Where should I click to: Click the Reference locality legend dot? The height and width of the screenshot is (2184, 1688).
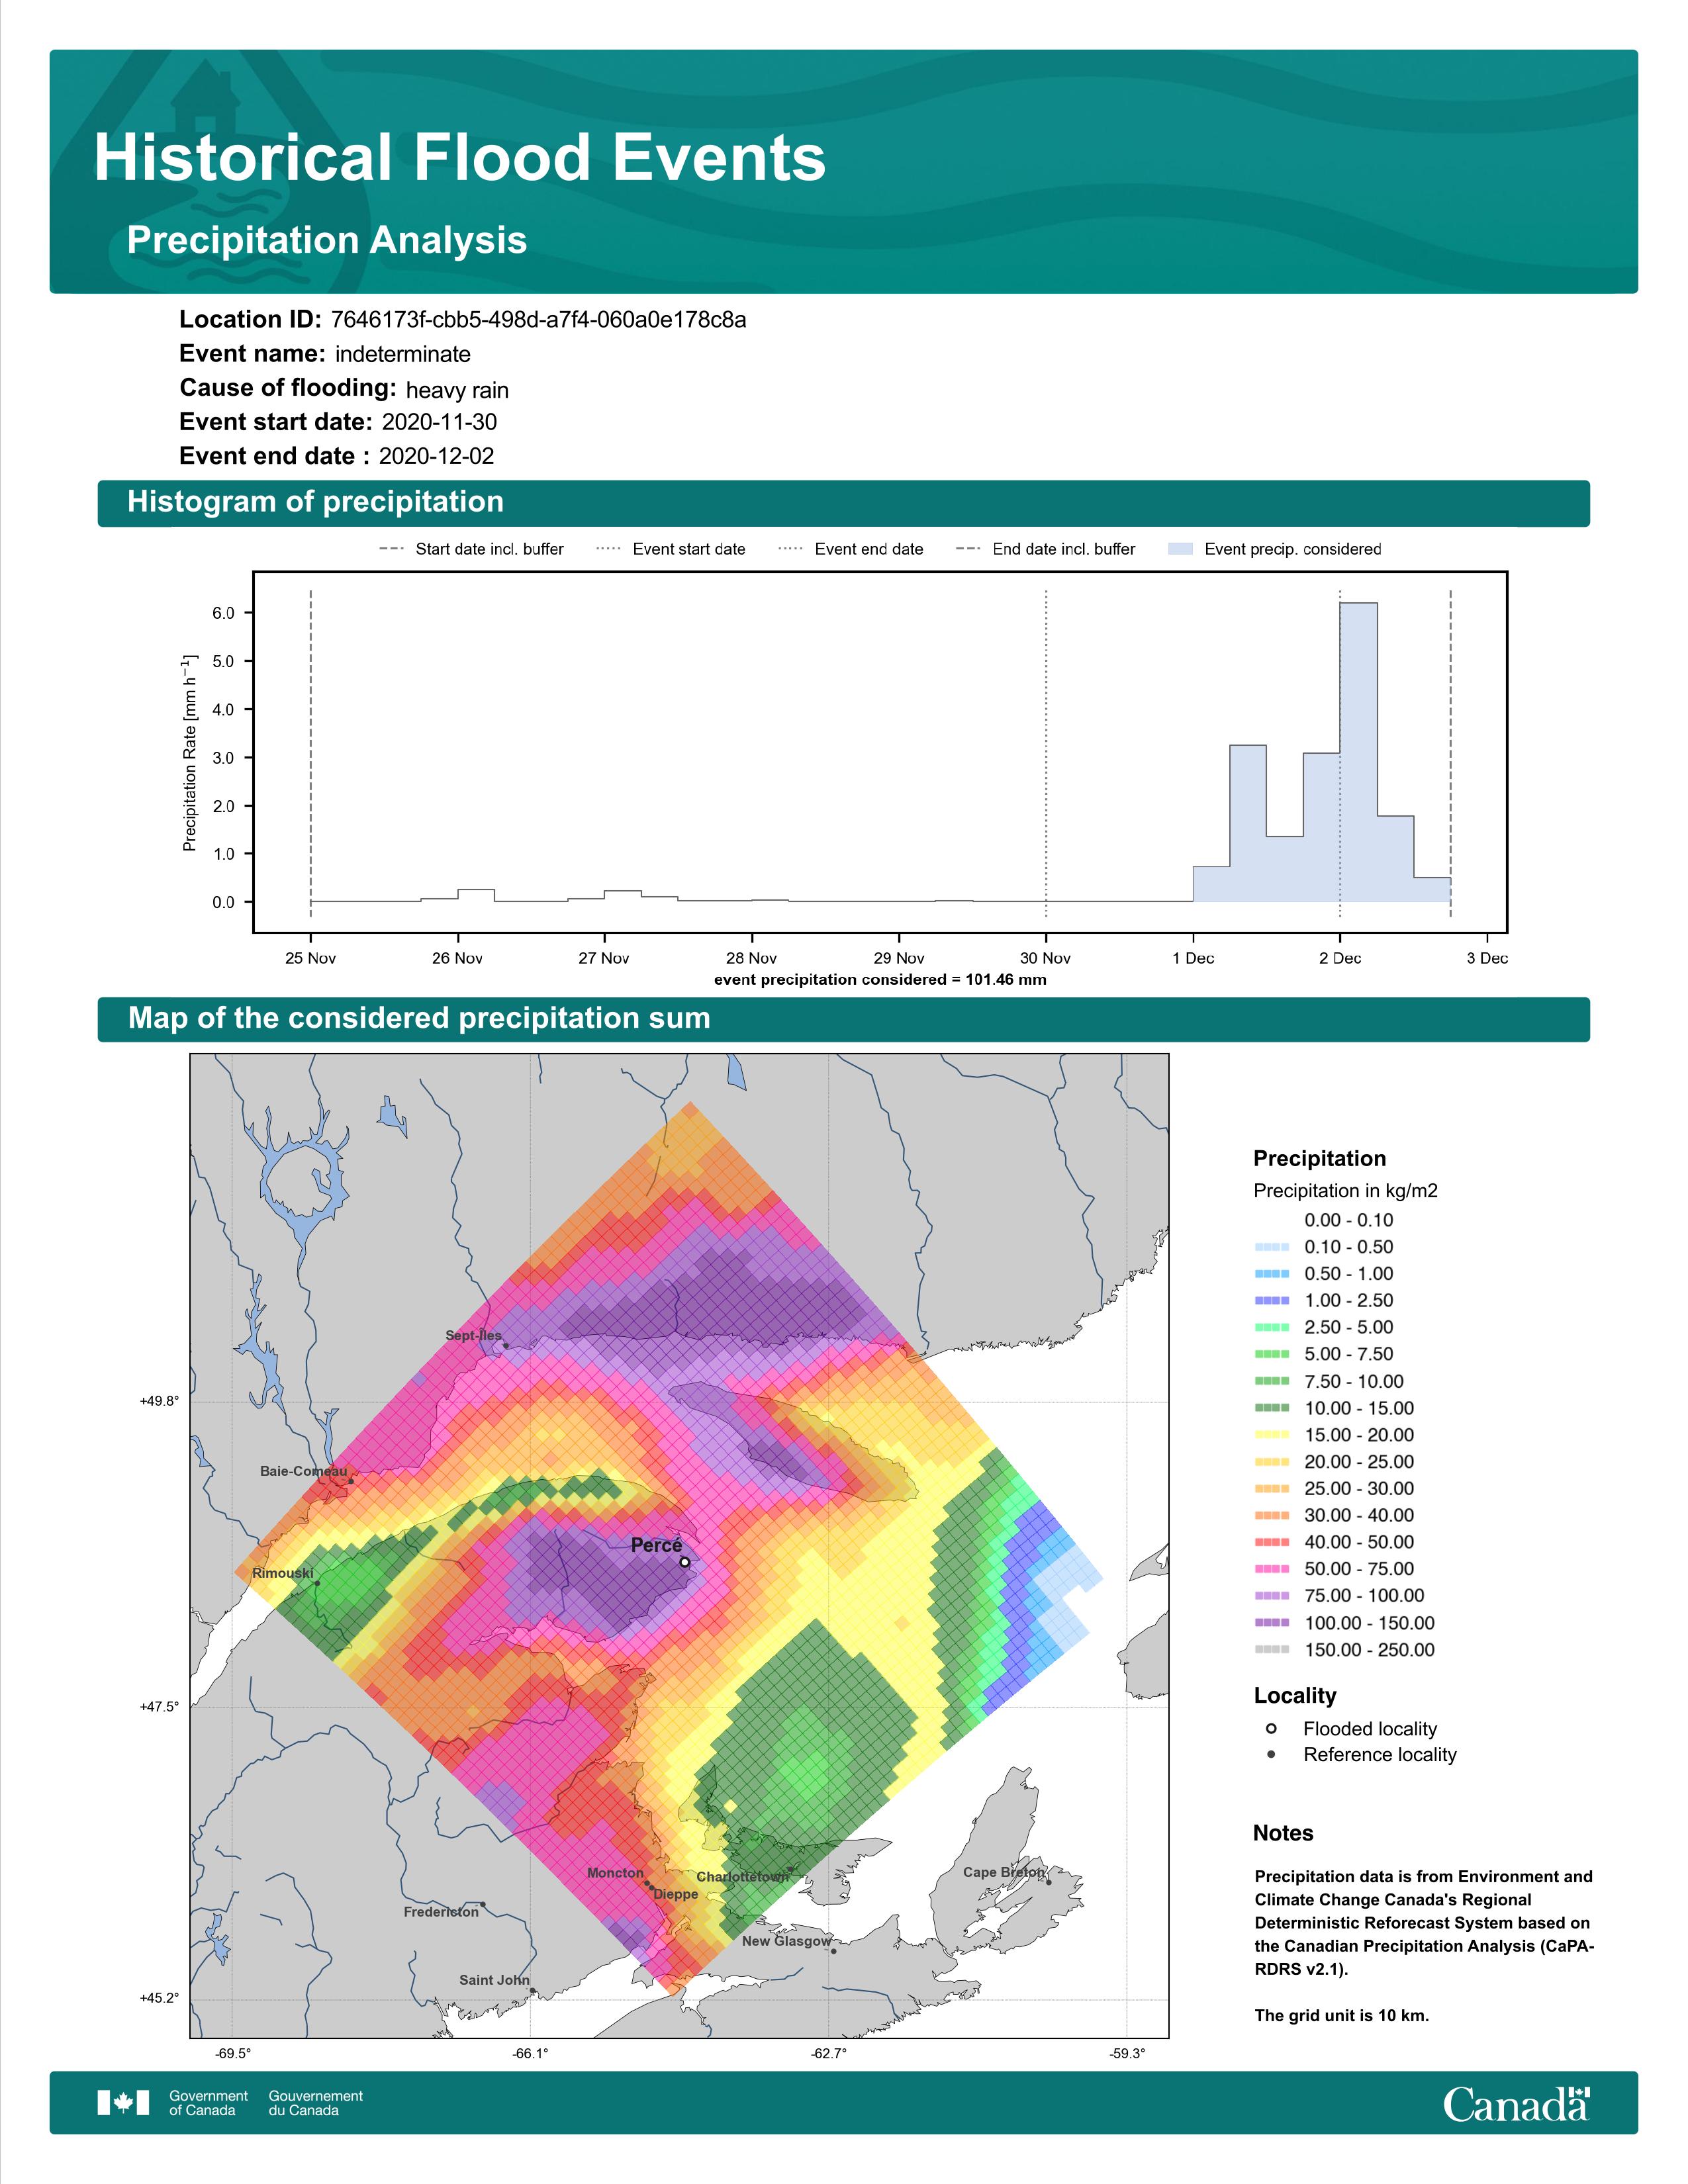(1271, 1754)
